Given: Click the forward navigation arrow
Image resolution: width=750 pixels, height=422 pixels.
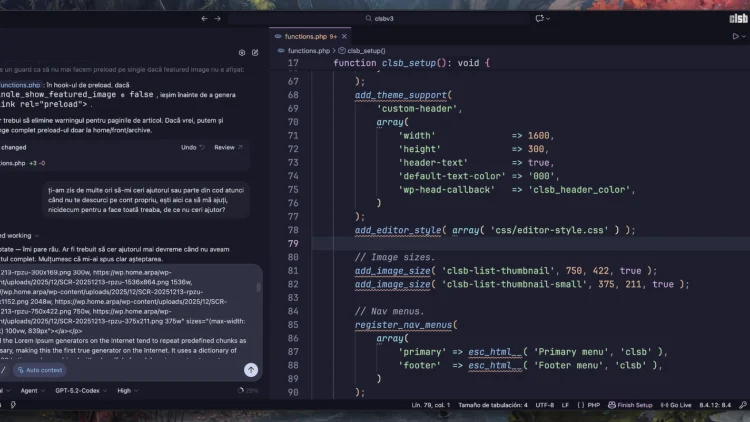Looking at the screenshot, I should pyautogui.click(x=218, y=18).
